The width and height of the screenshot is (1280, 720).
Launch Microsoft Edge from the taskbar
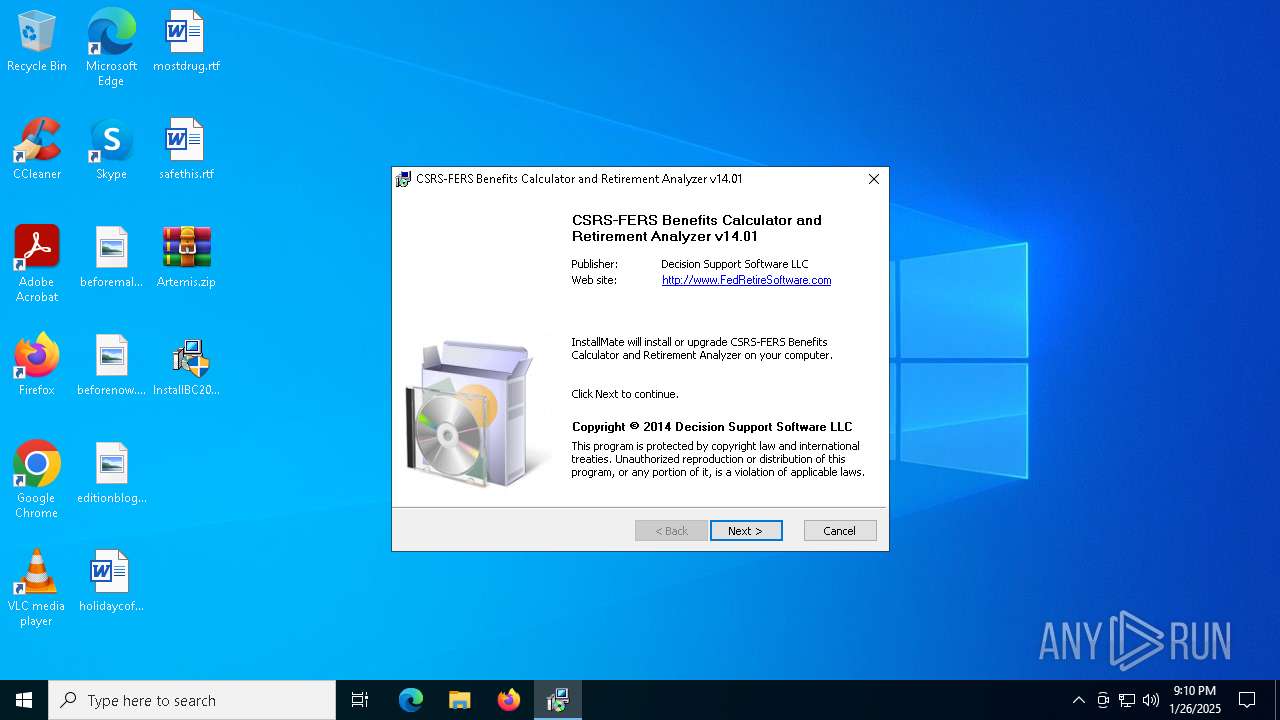411,700
